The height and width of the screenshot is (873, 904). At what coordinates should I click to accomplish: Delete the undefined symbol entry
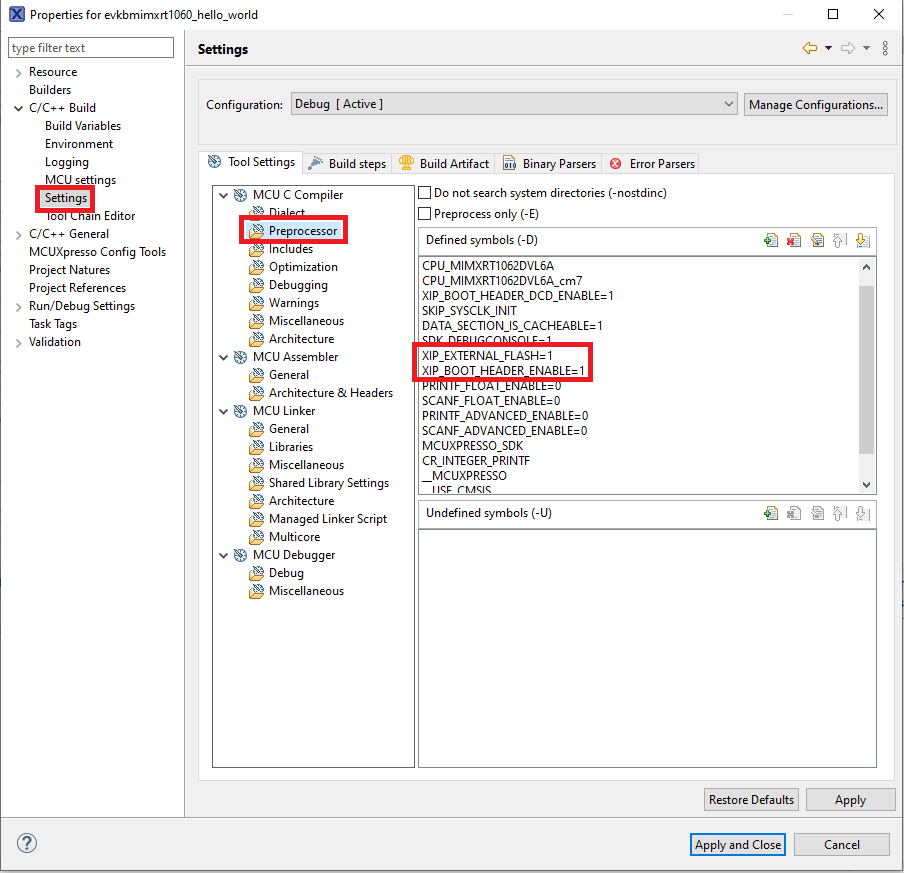tap(794, 513)
